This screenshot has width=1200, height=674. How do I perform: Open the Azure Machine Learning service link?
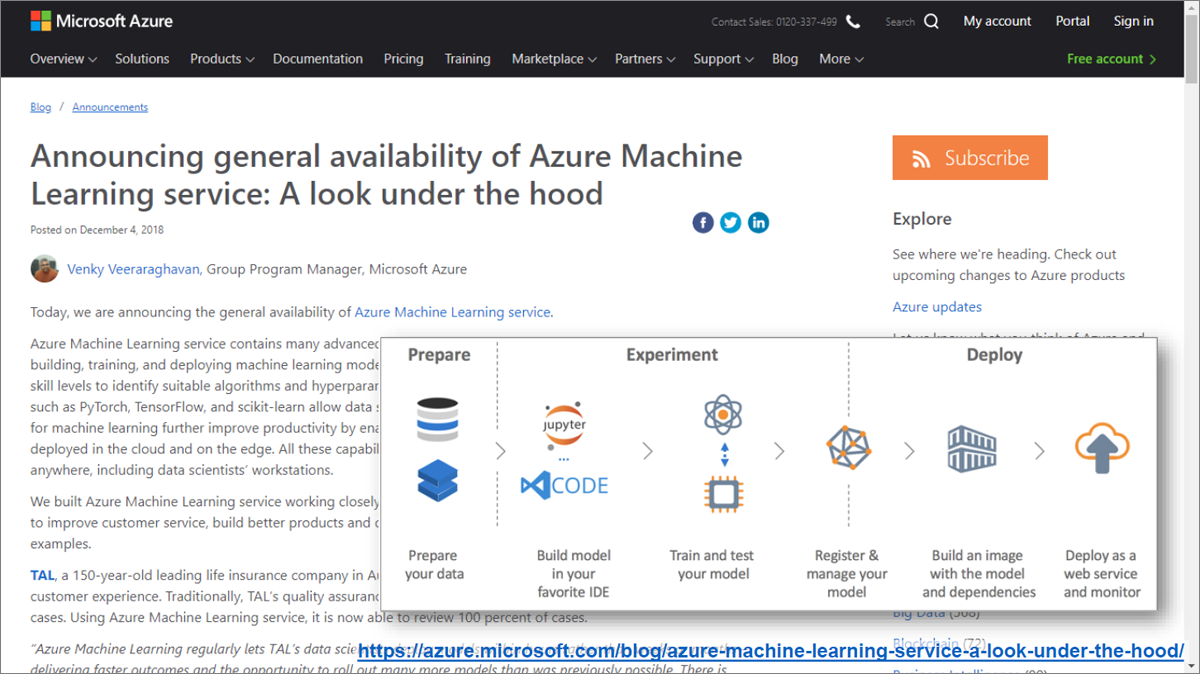pyautogui.click(x=453, y=312)
